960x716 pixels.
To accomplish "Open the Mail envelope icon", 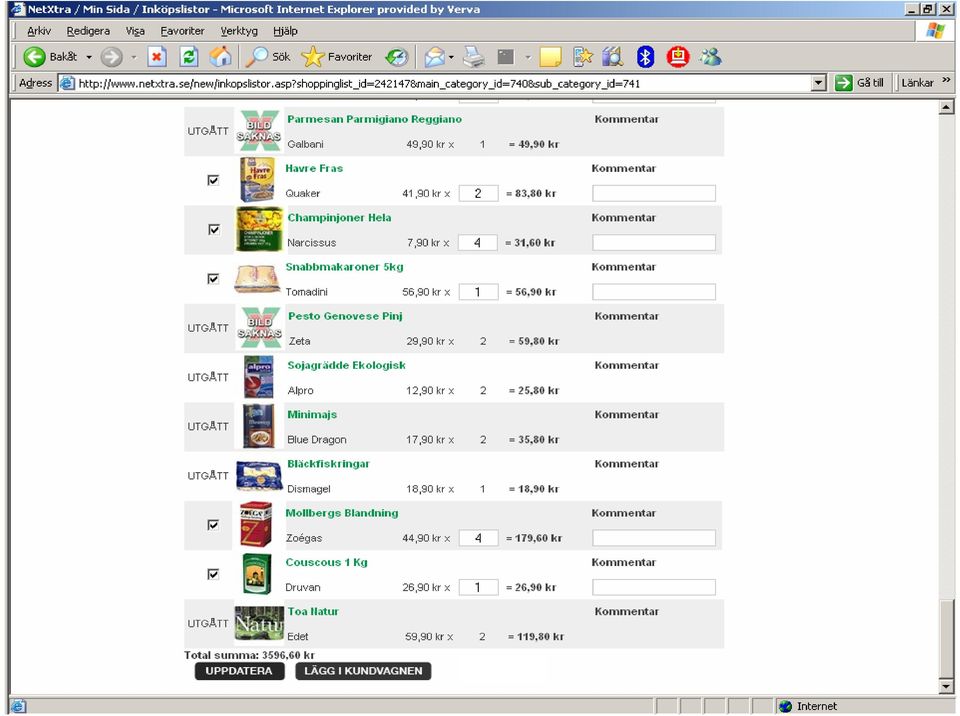I will [x=434, y=57].
